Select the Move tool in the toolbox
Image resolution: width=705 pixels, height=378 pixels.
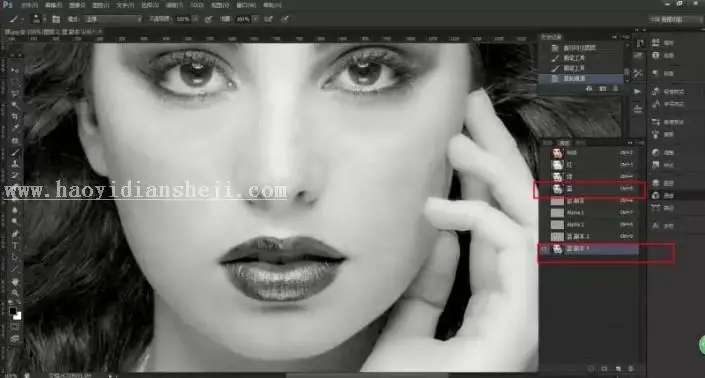coord(14,71)
